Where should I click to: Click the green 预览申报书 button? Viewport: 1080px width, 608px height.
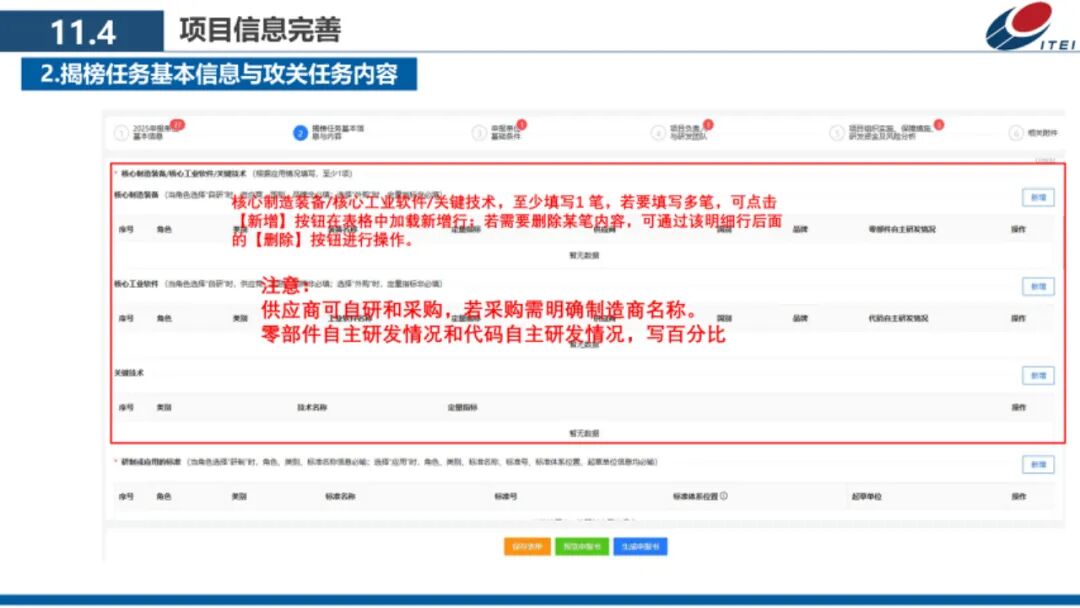tap(583, 546)
